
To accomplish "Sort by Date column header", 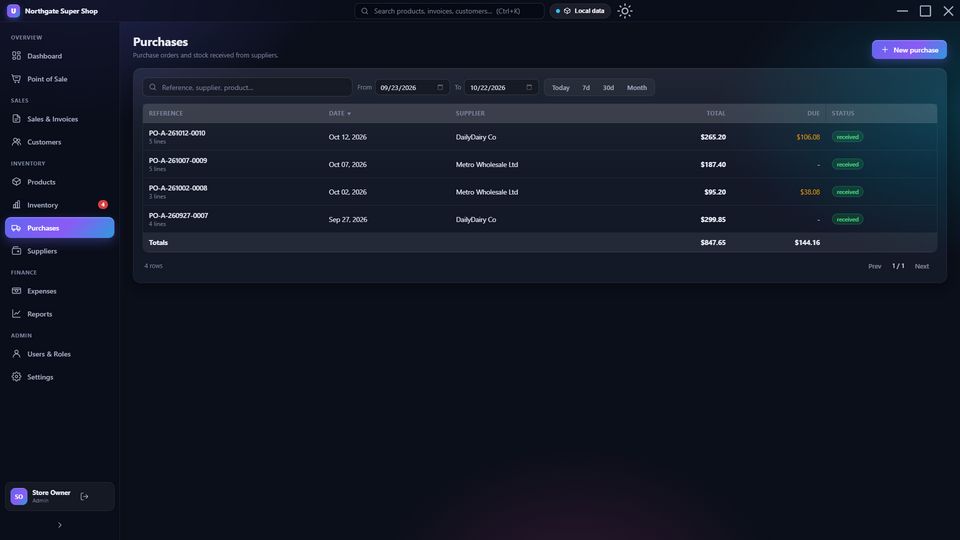I will pyautogui.click(x=340, y=113).
